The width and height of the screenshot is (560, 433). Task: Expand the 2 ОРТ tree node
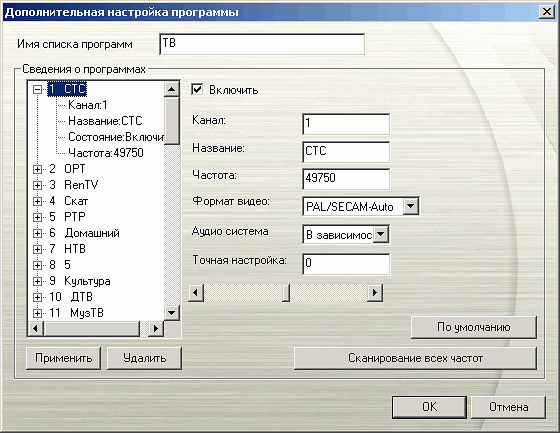pyautogui.click(x=38, y=169)
